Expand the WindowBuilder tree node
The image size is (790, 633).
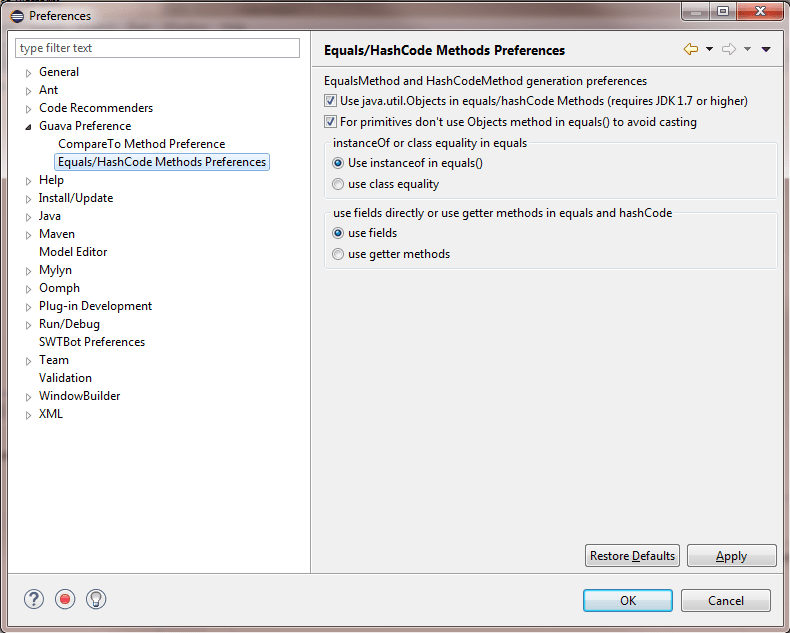pos(29,397)
